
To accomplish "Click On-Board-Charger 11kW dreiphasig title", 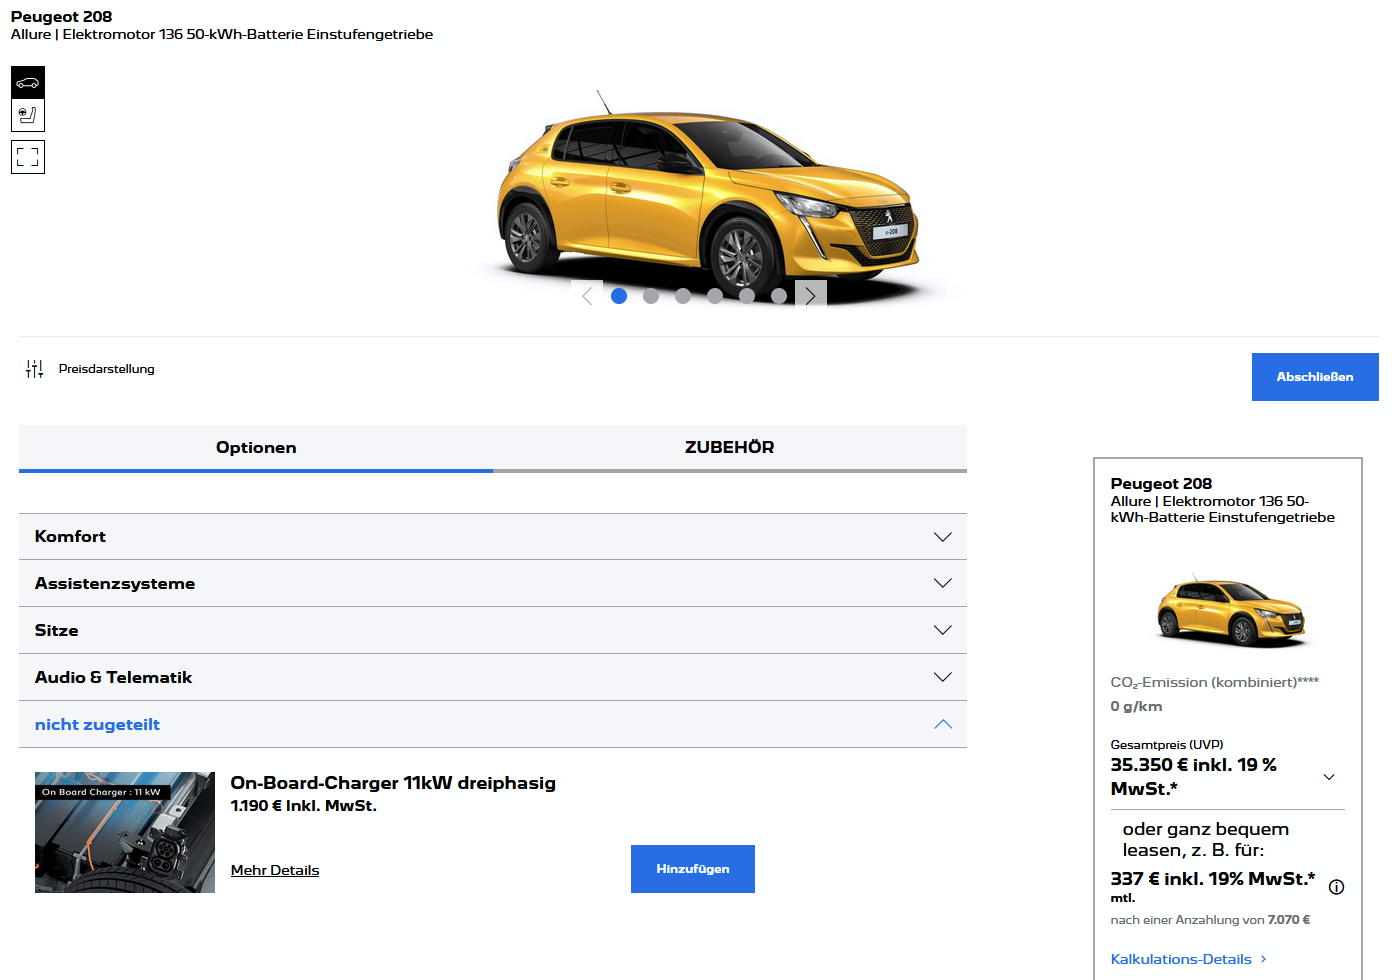I will point(393,783).
